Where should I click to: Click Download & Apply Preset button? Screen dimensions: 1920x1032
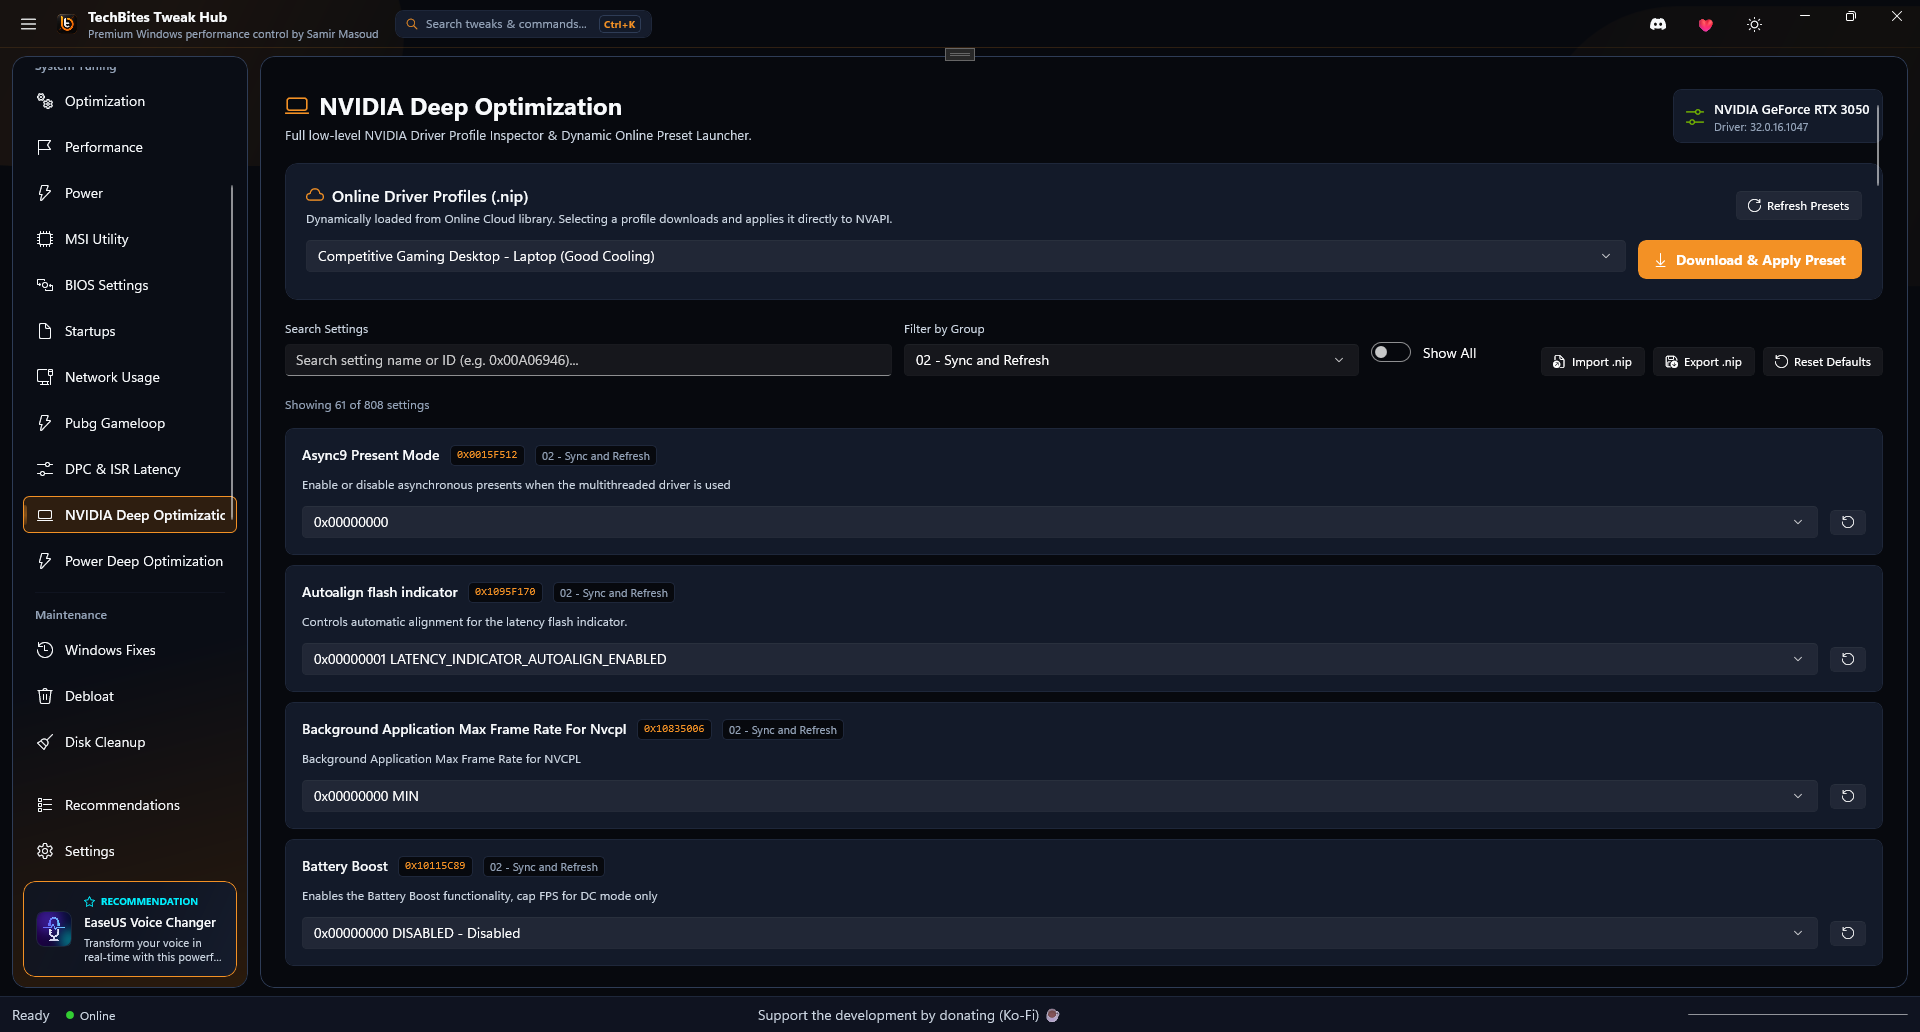[x=1749, y=260]
